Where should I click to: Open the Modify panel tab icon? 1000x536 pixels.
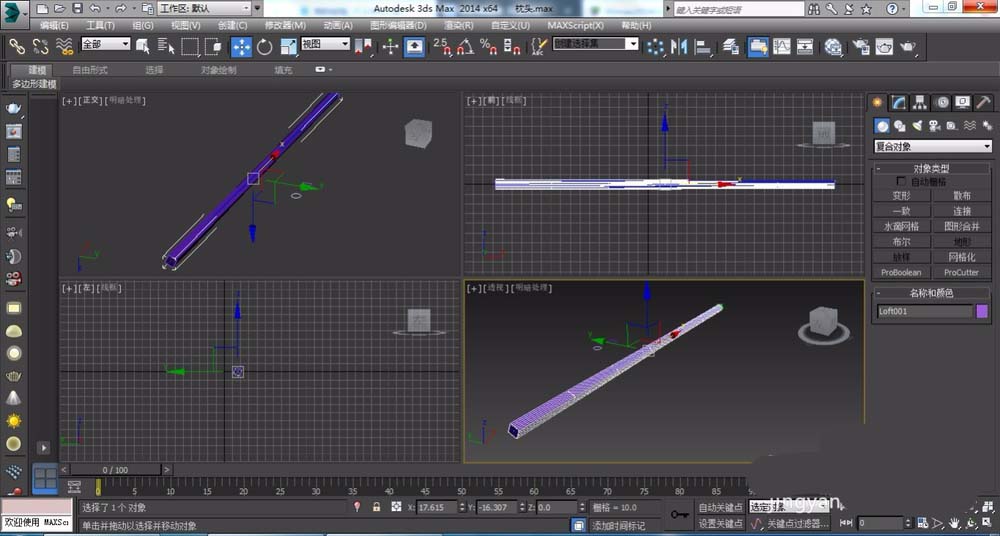(x=899, y=103)
